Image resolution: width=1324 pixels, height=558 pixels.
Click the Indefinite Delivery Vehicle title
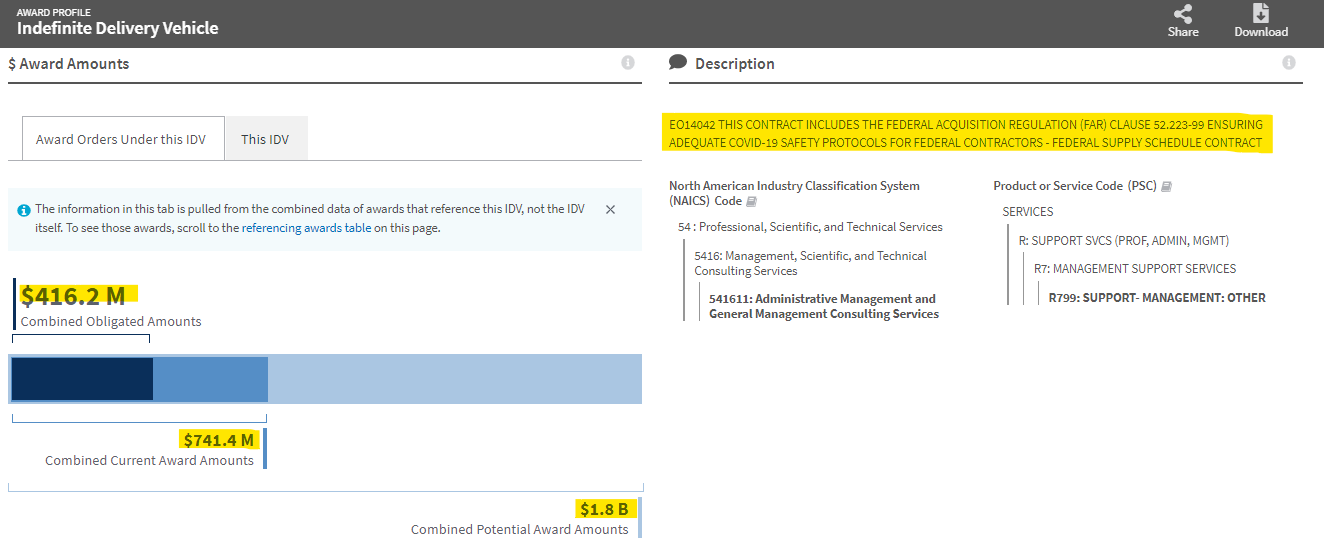coord(118,28)
